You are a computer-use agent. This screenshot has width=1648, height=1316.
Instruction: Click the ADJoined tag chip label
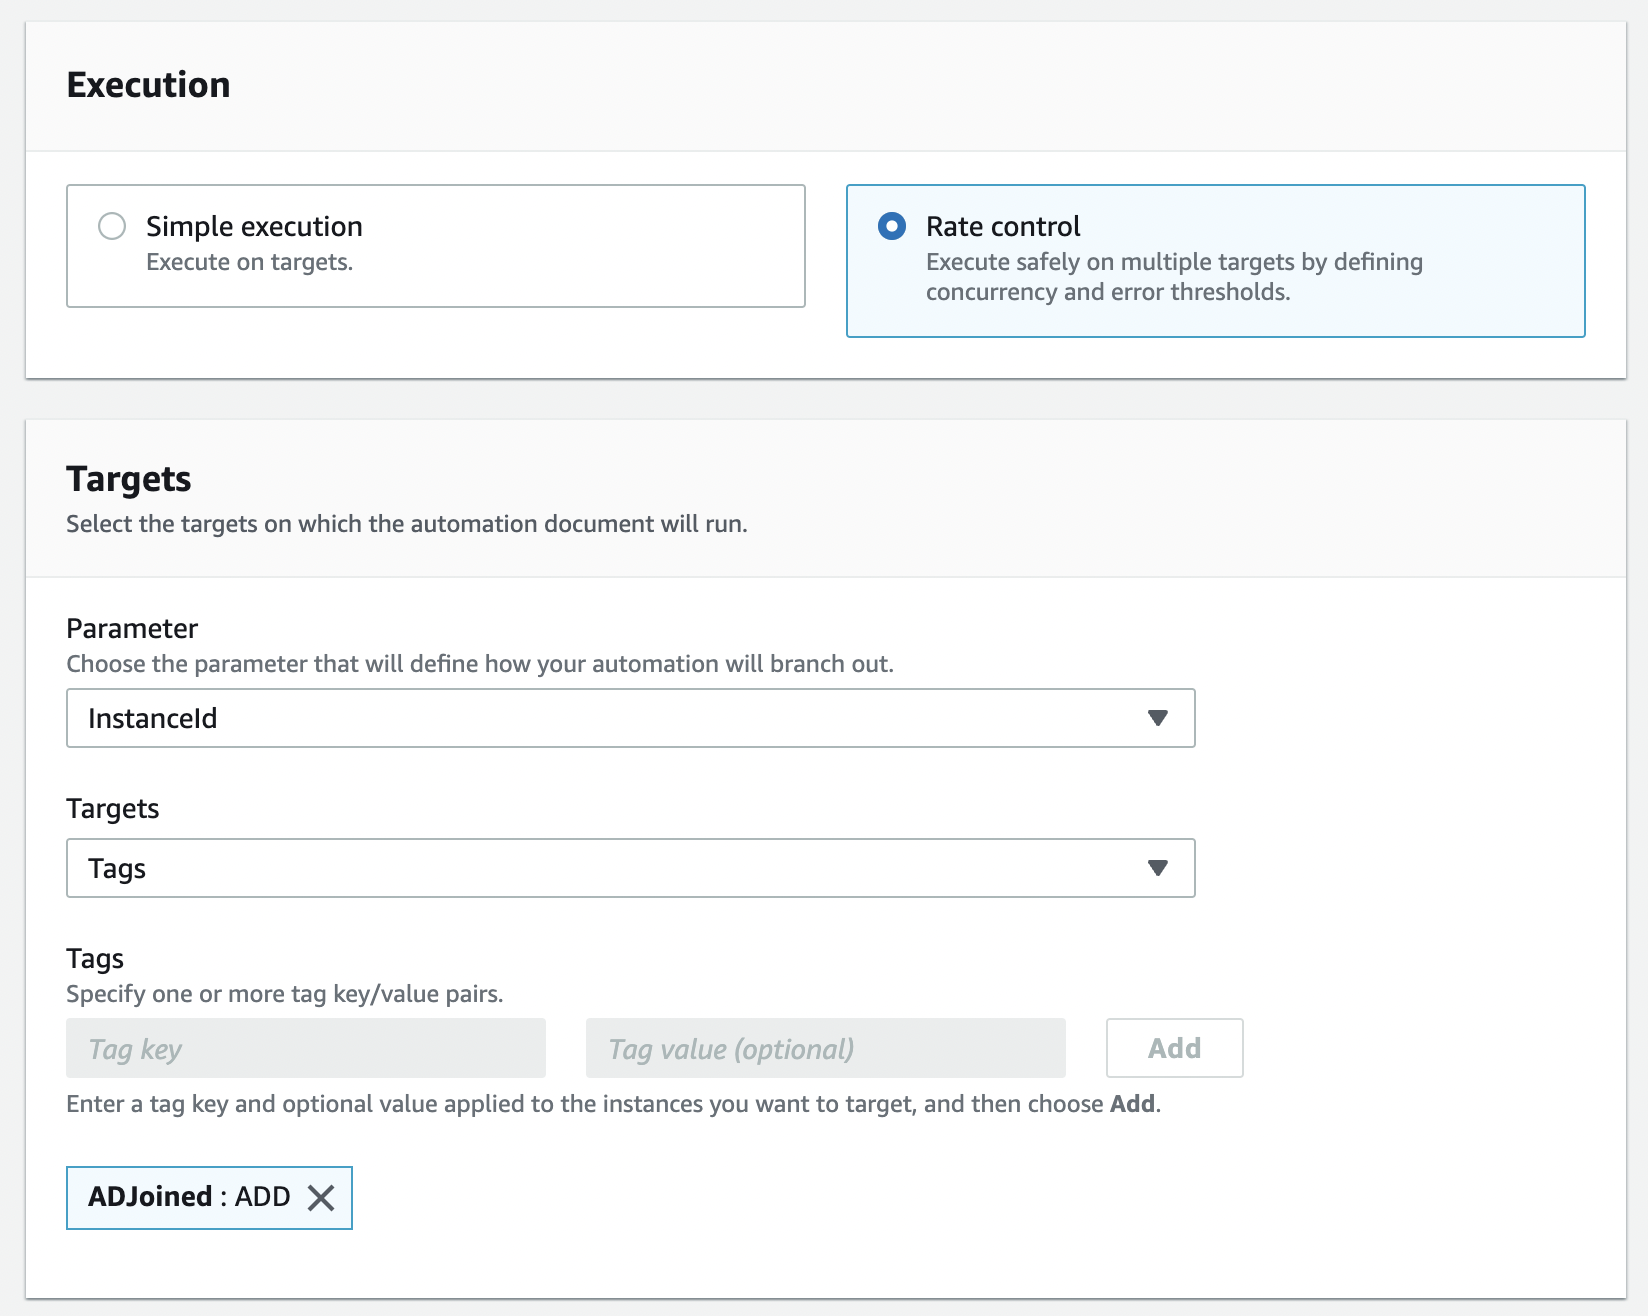[188, 1197]
